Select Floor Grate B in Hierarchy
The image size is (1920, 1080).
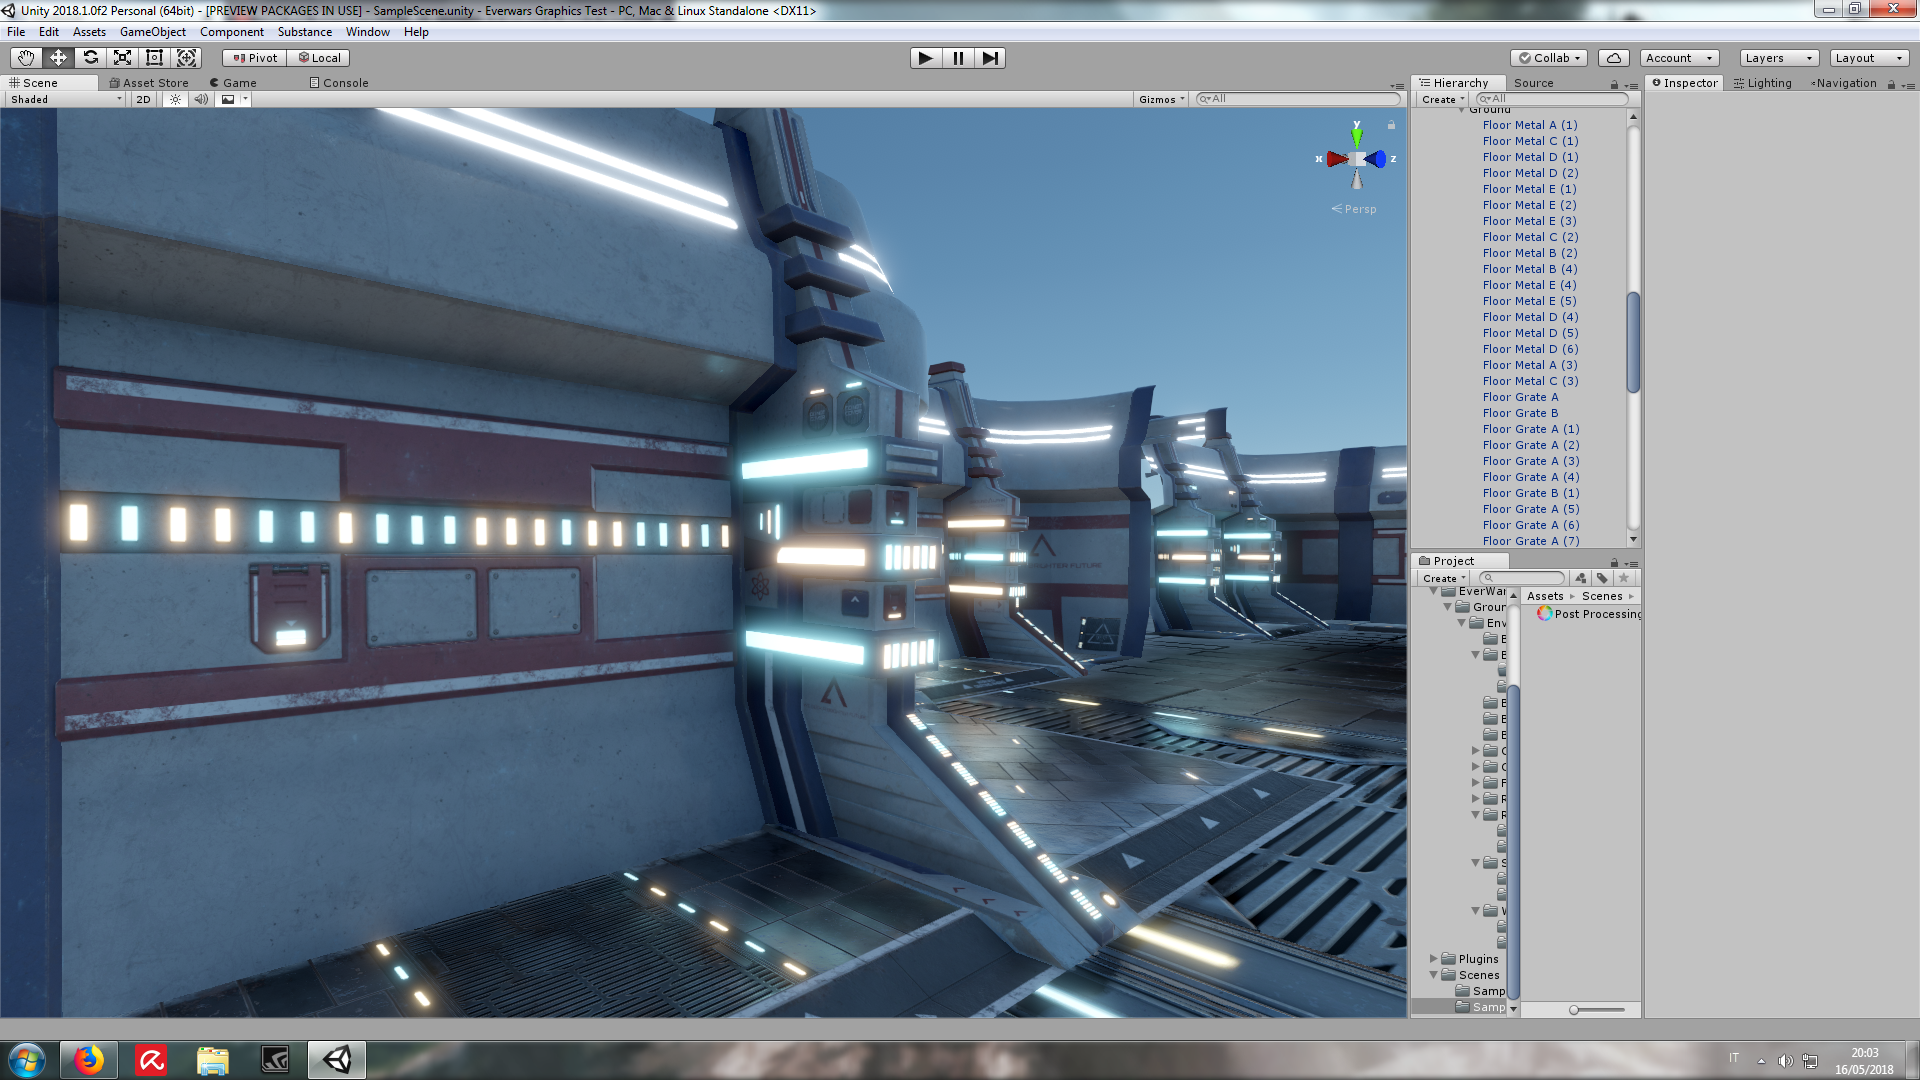(1520, 413)
